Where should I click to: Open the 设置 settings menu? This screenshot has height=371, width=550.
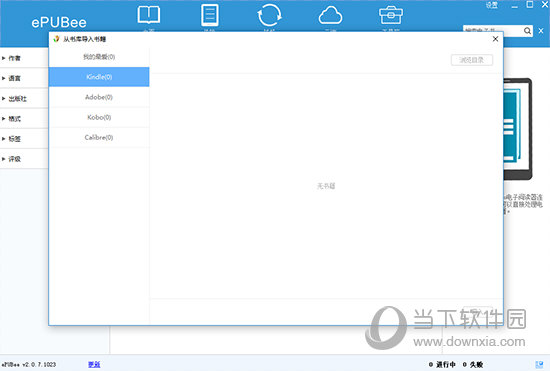[x=492, y=5]
